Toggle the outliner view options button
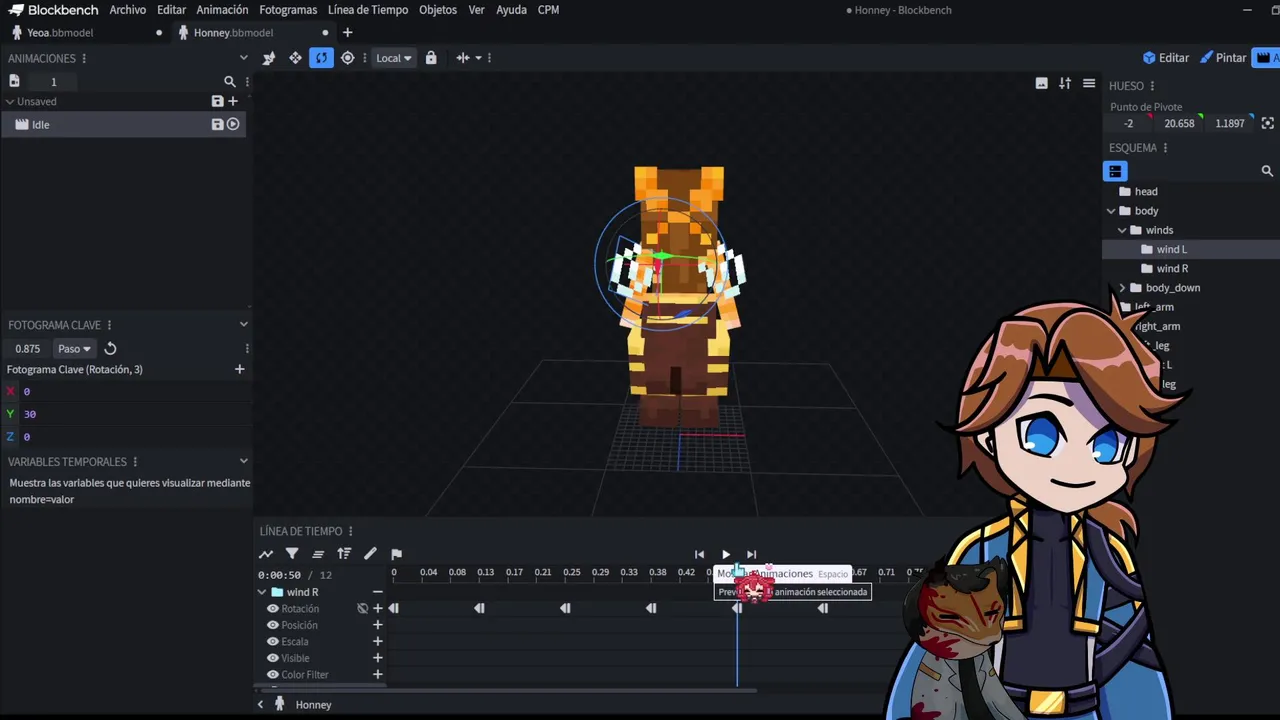Viewport: 1280px width, 720px height. click(1115, 171)
